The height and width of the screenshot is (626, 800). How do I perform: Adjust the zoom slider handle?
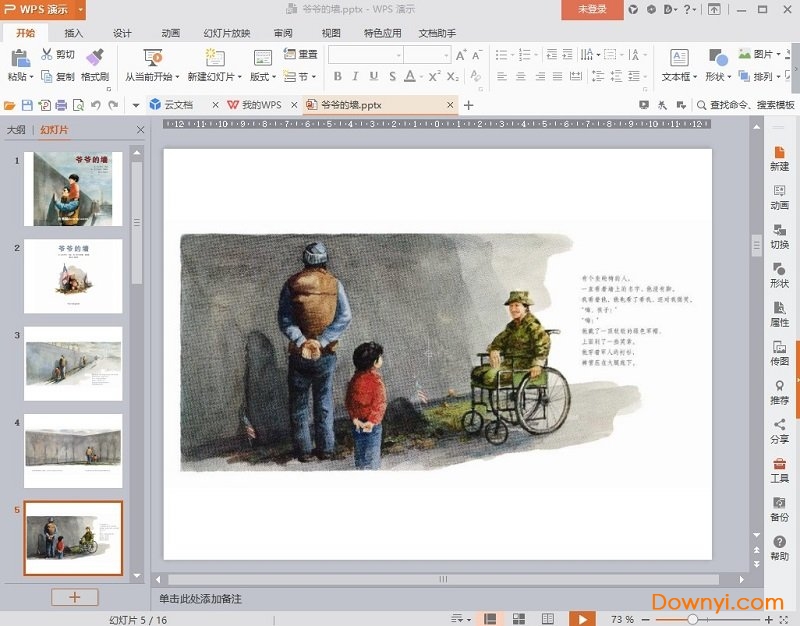(693, 619)
